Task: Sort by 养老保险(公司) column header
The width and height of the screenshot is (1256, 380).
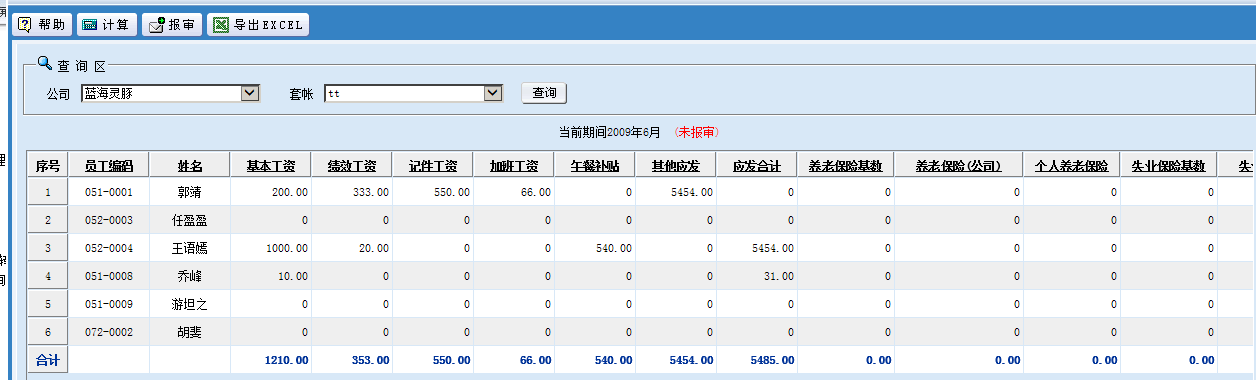Action: (x=959, y=166)
